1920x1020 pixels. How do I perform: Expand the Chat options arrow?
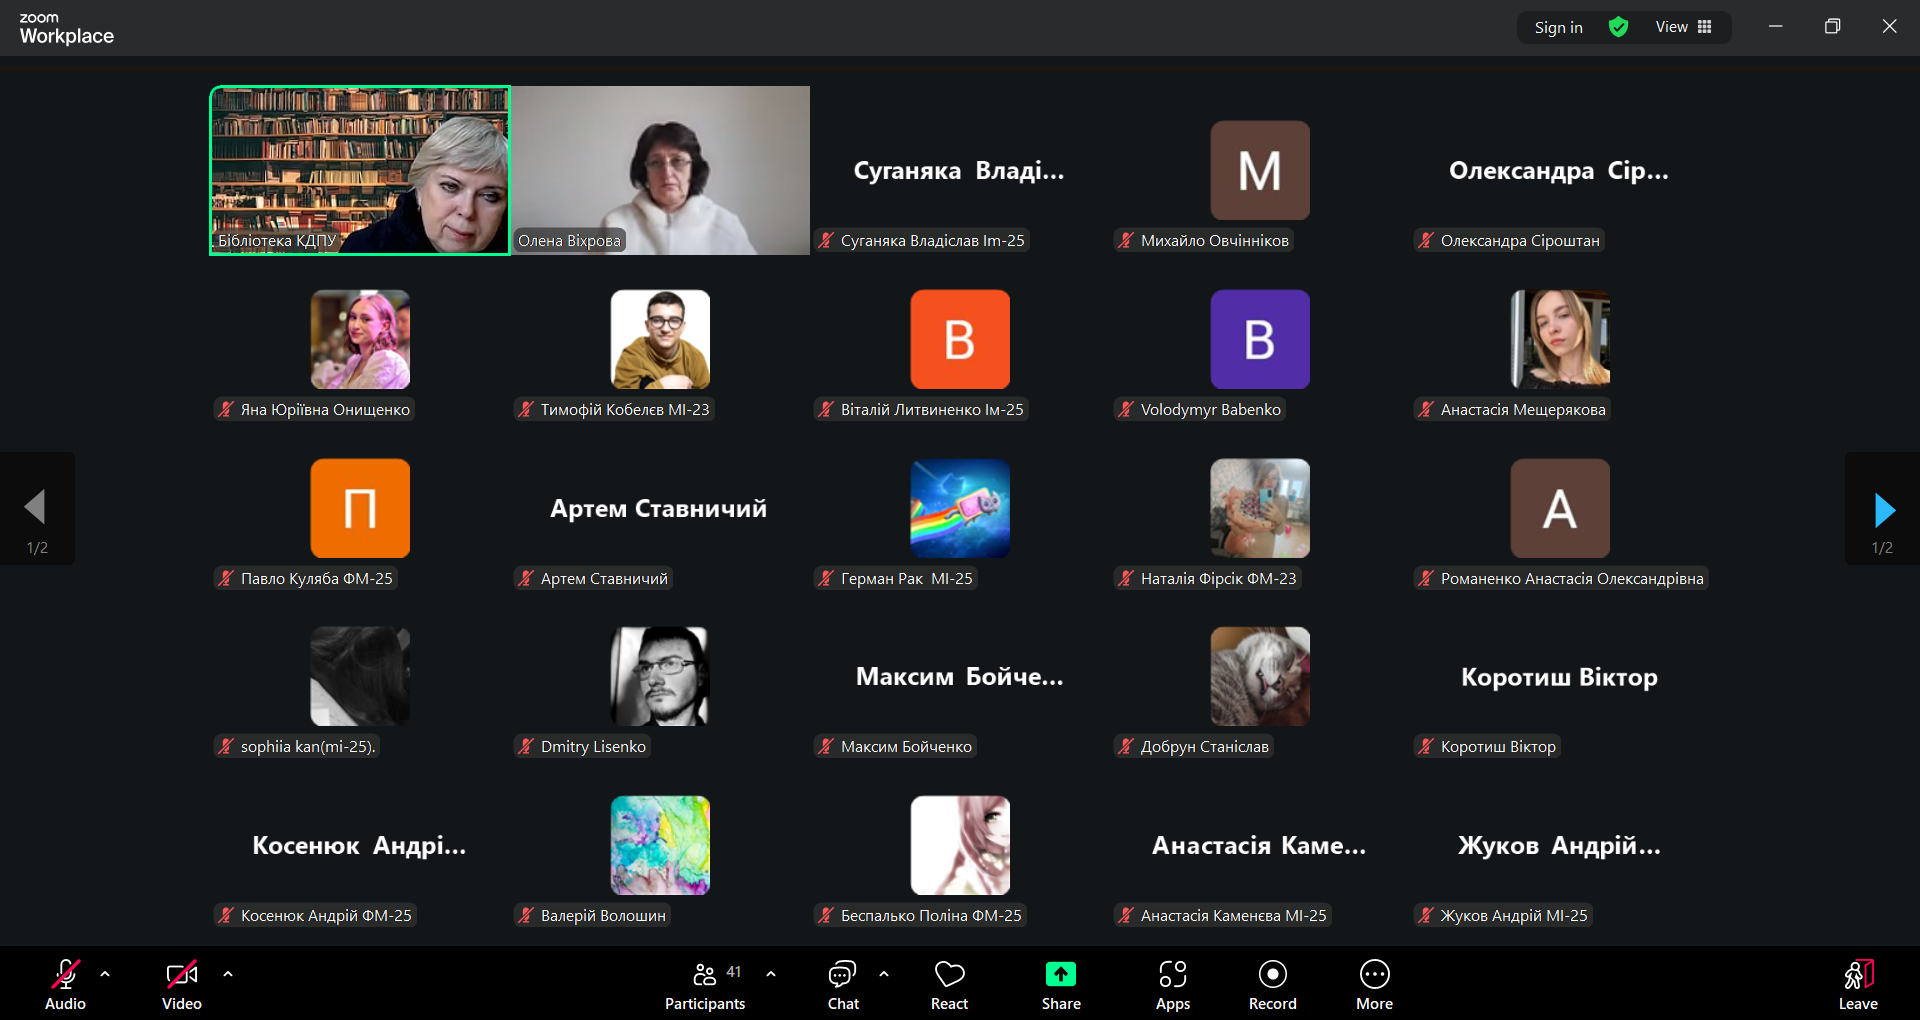point(884,973)
